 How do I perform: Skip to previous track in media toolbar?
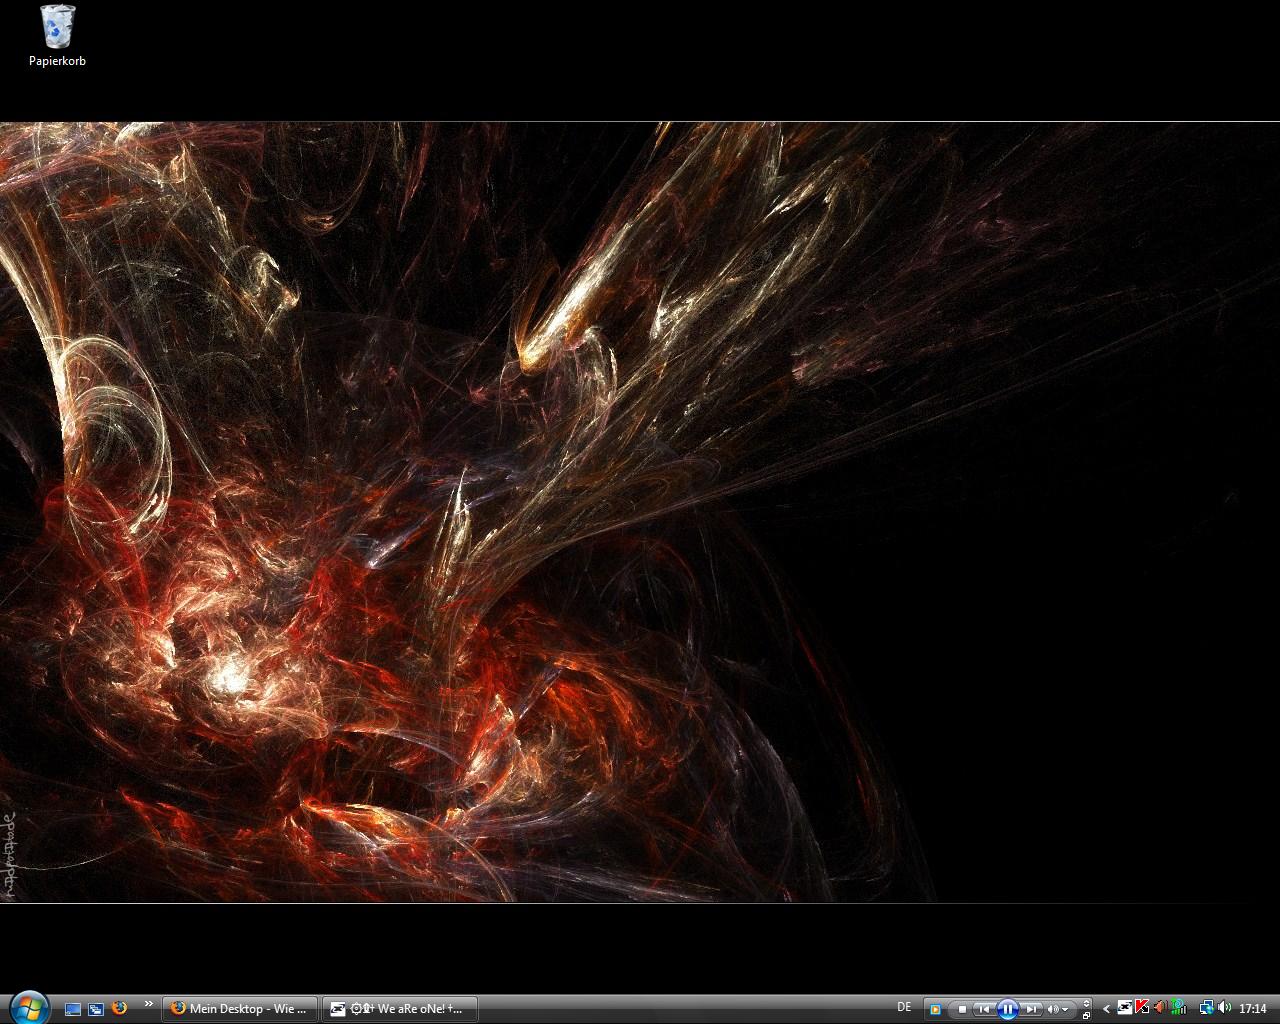984,1009
